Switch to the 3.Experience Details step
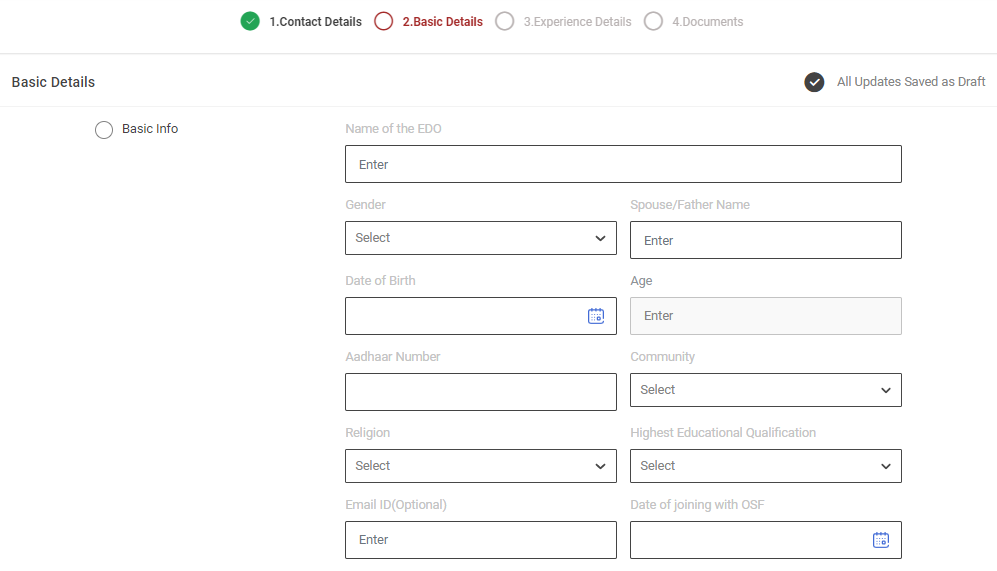Screen dimensions: 997x571 click(x=577, y=22)
